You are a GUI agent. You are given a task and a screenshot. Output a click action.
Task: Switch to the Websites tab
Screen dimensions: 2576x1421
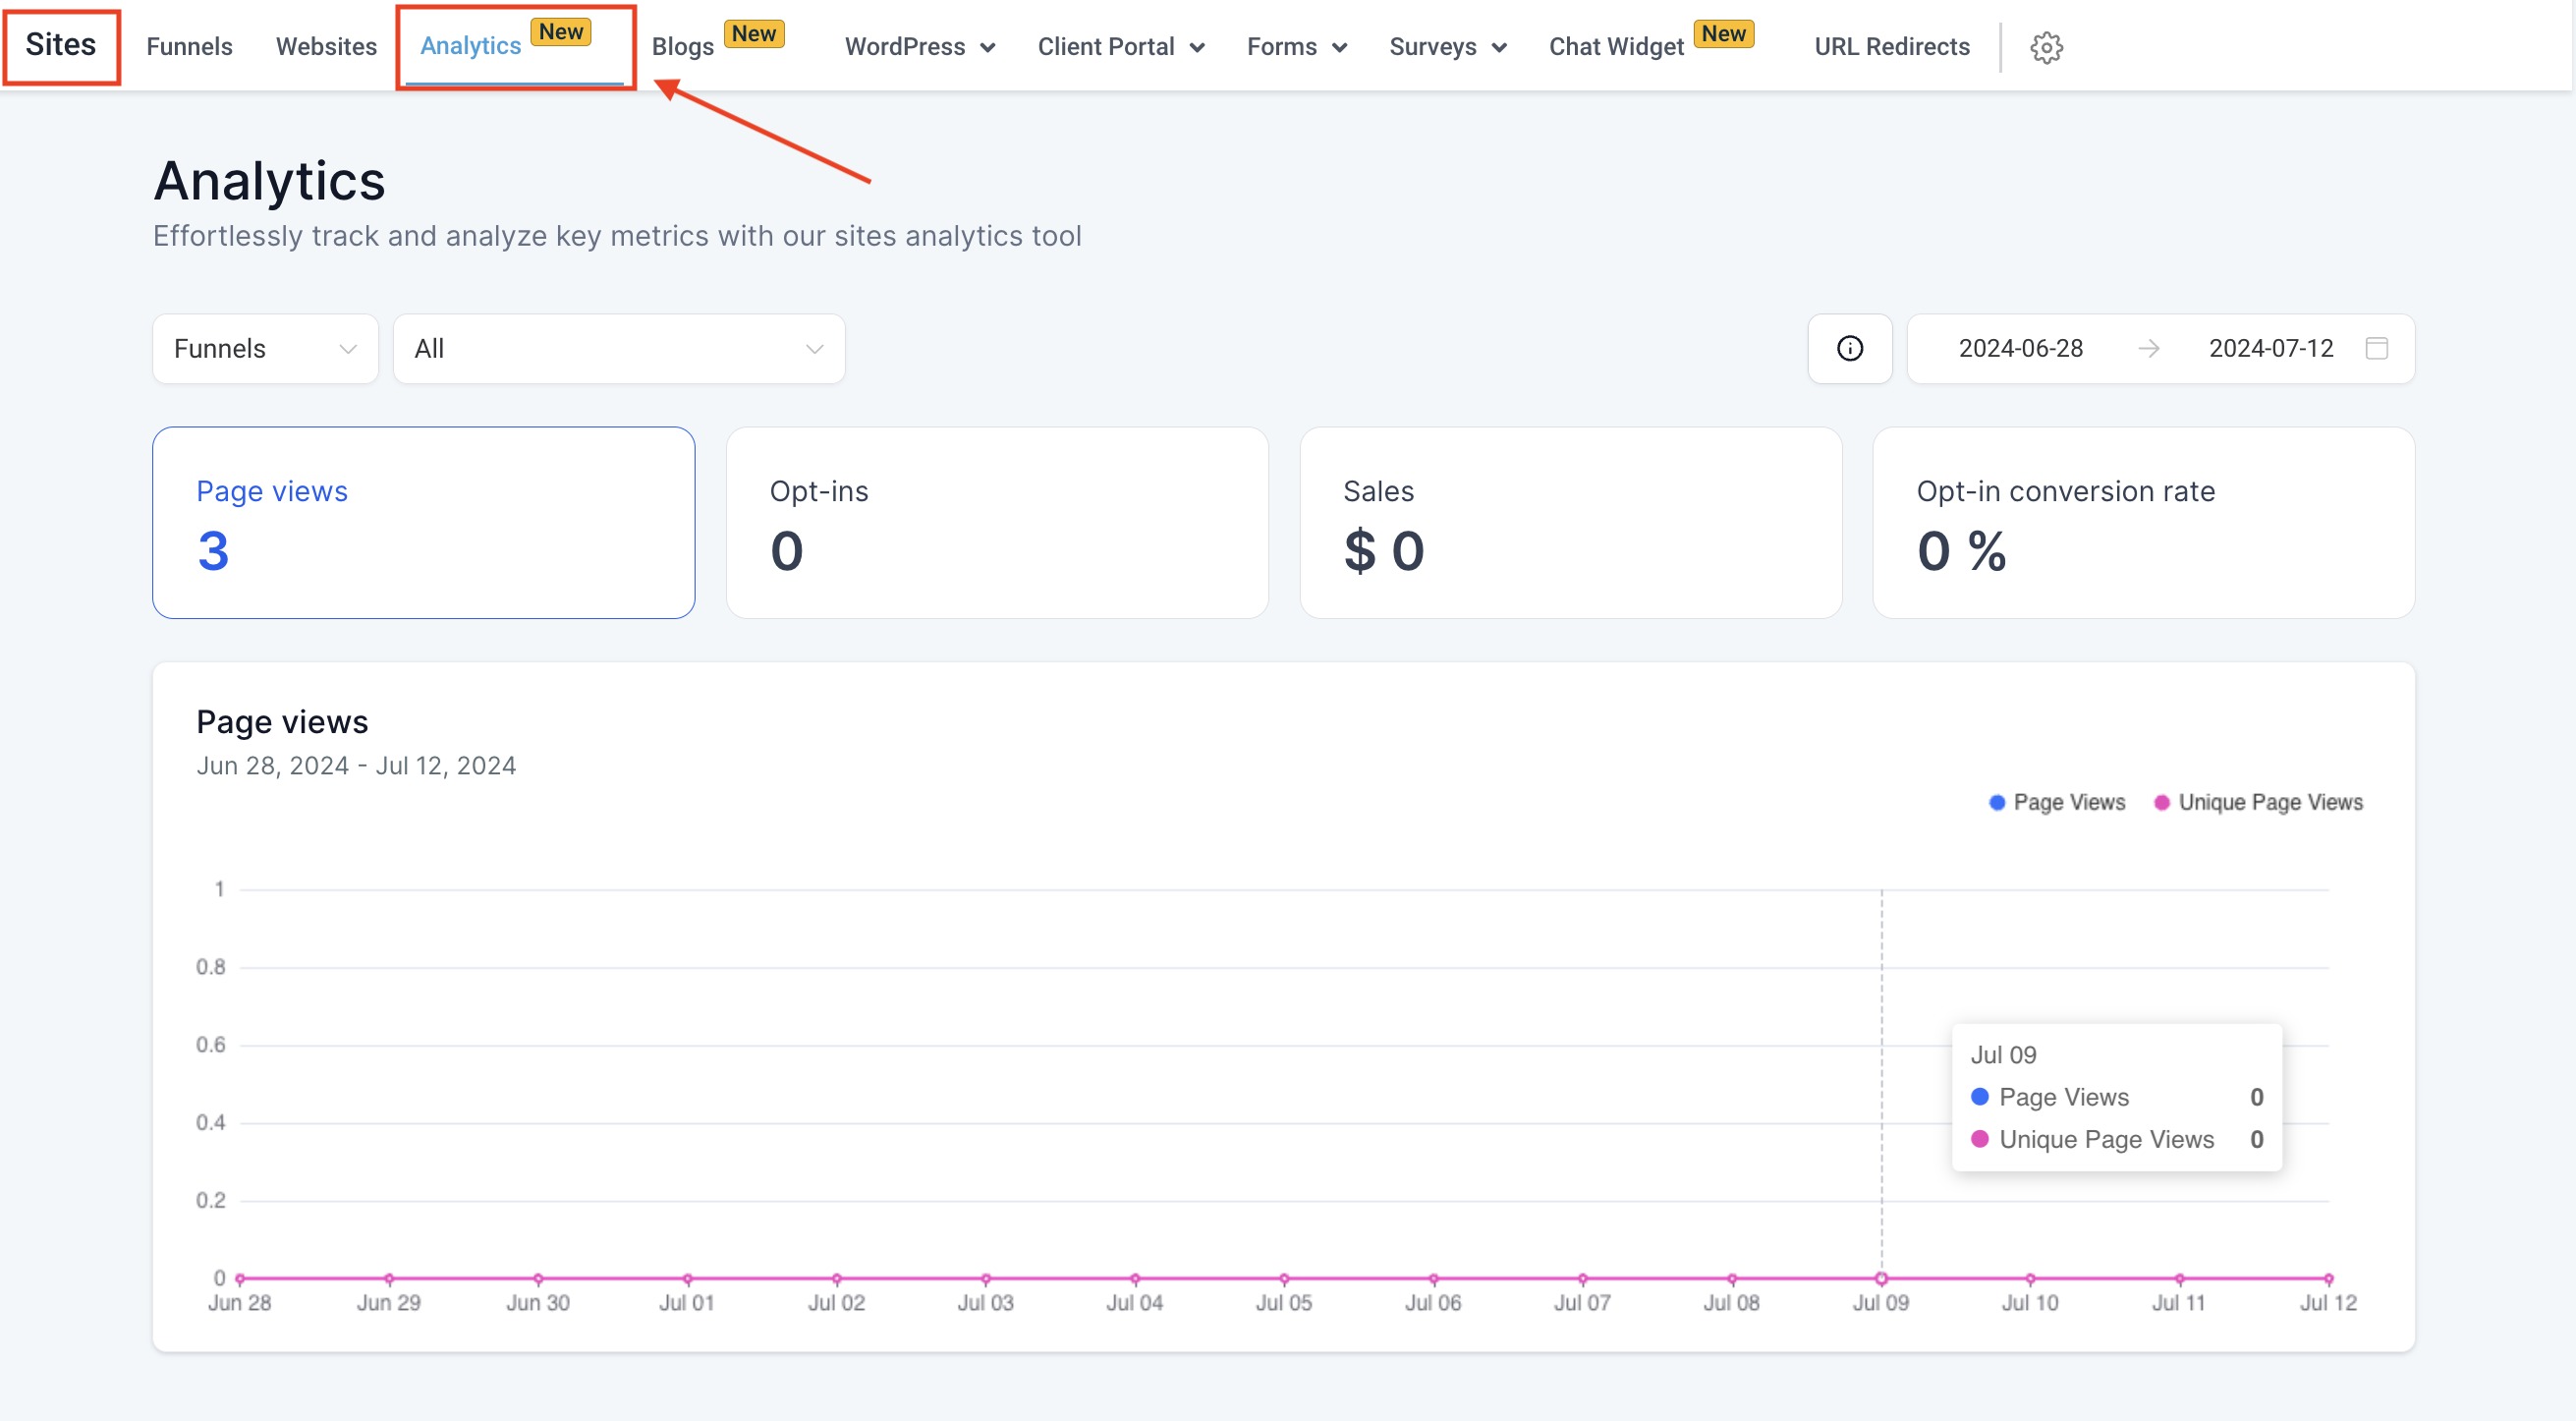326,47
